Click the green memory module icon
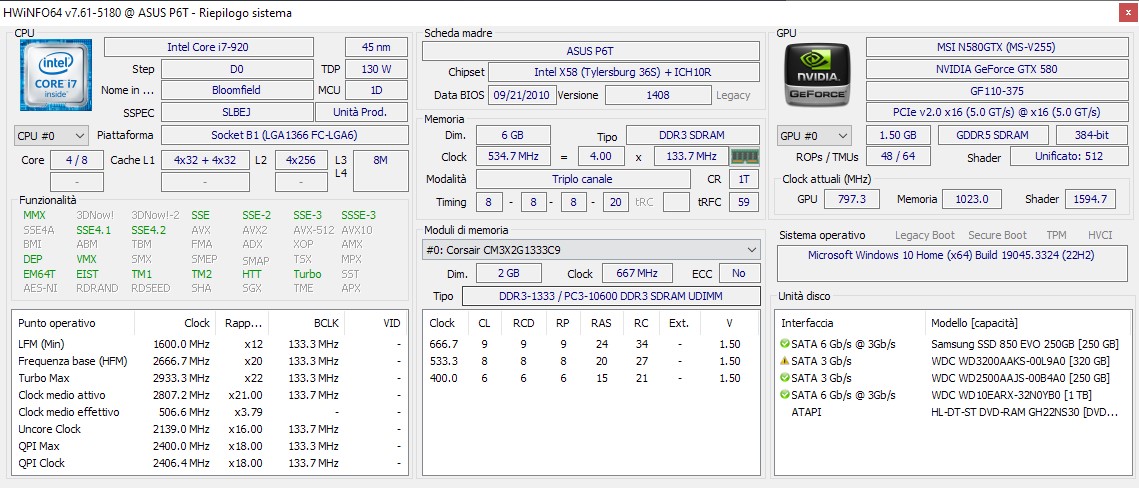Viewport: 1139px width, 488px height. pos(745,157)
